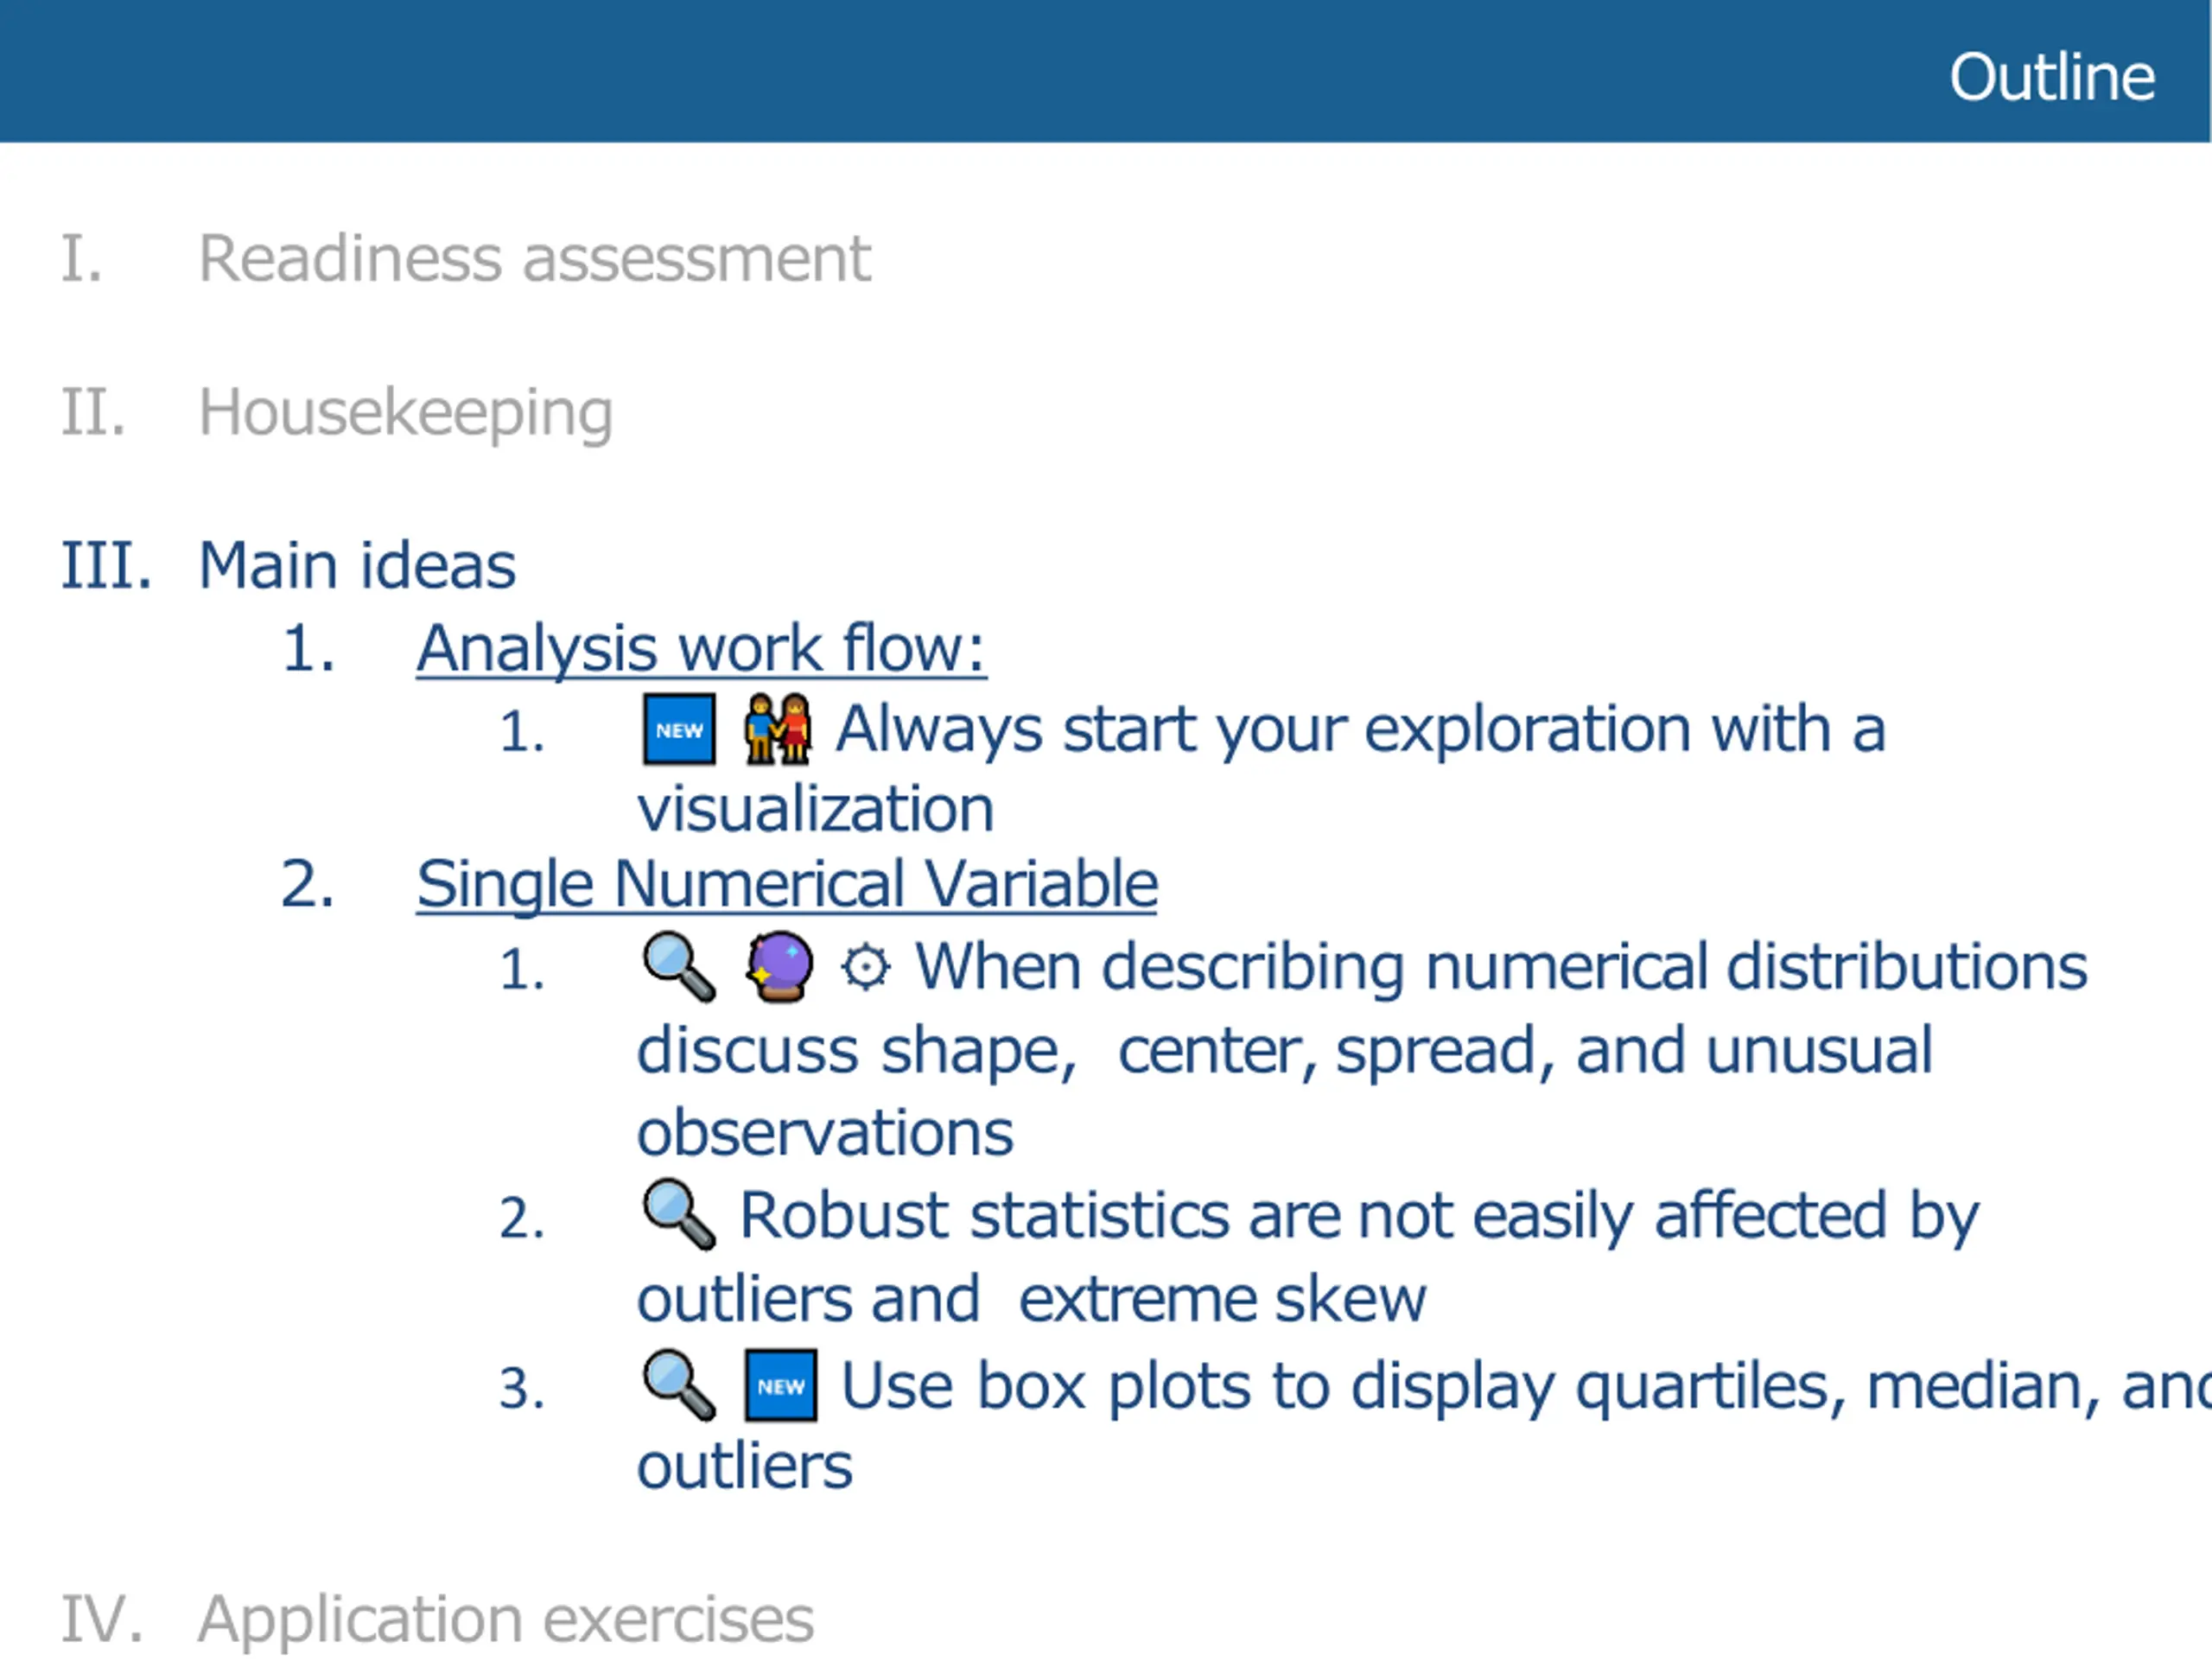Click magnifying glass beside When describing
Screen dimensions: 2212x1661
(679, 967)
